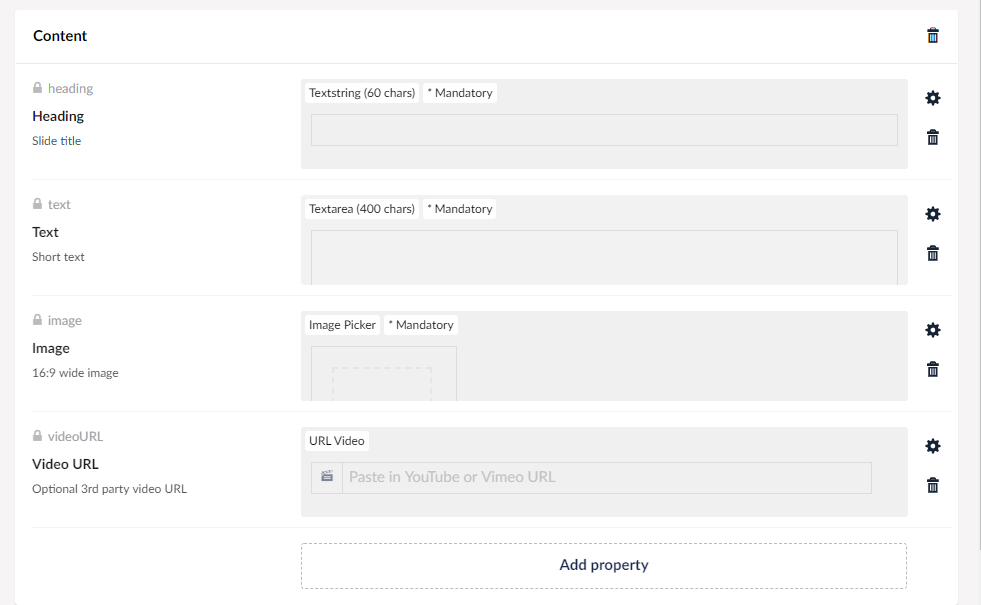Screen dimensions: 981x605
Task: Delete the Image property
Action: 932,369
